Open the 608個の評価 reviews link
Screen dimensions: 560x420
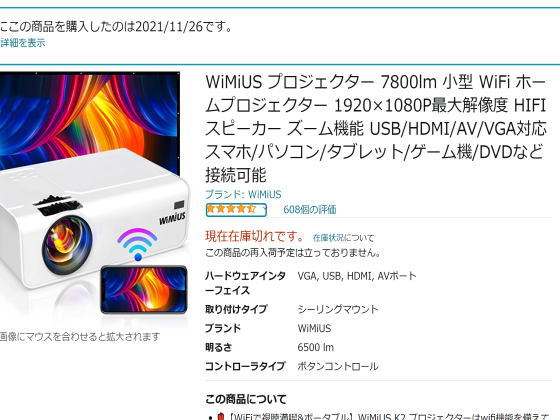click(310, 210)
